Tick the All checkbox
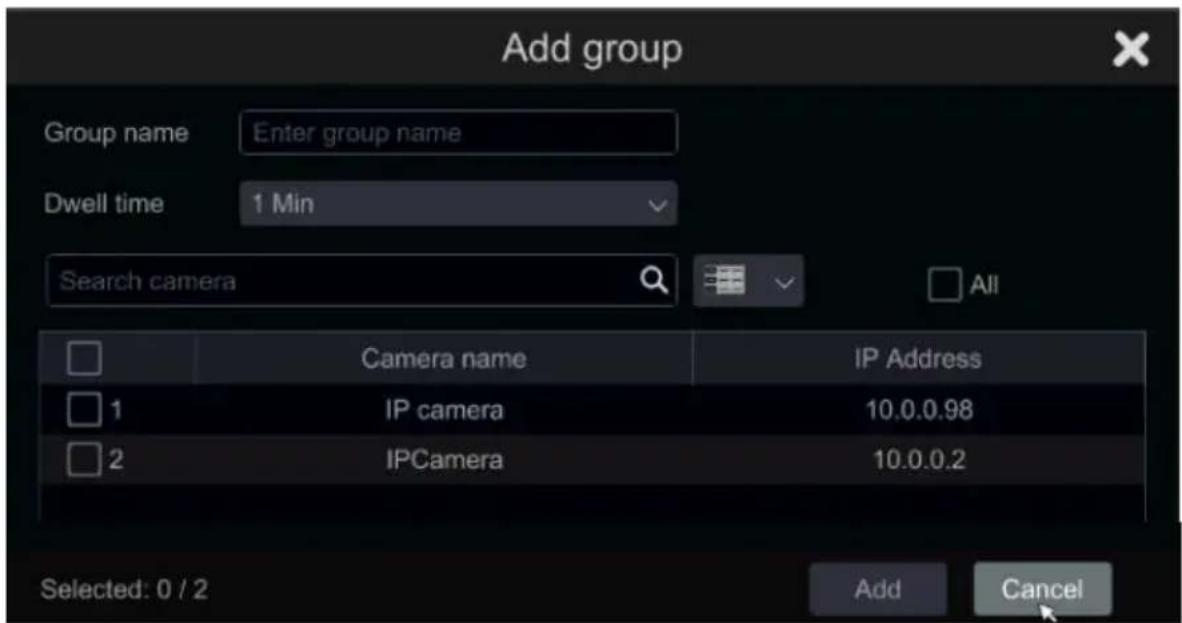 (x=945, y=284)
